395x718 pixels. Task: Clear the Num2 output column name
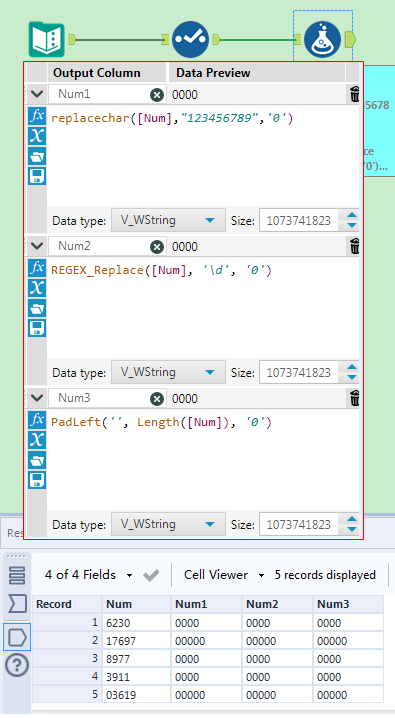157,247
